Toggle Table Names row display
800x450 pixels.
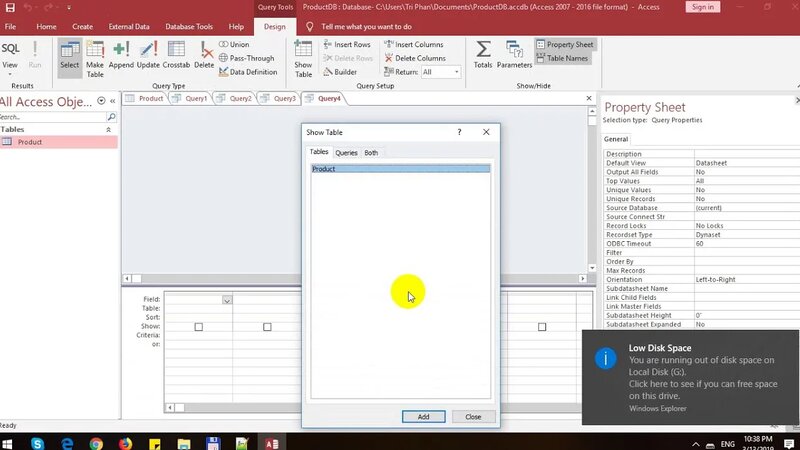coord(562,58)
